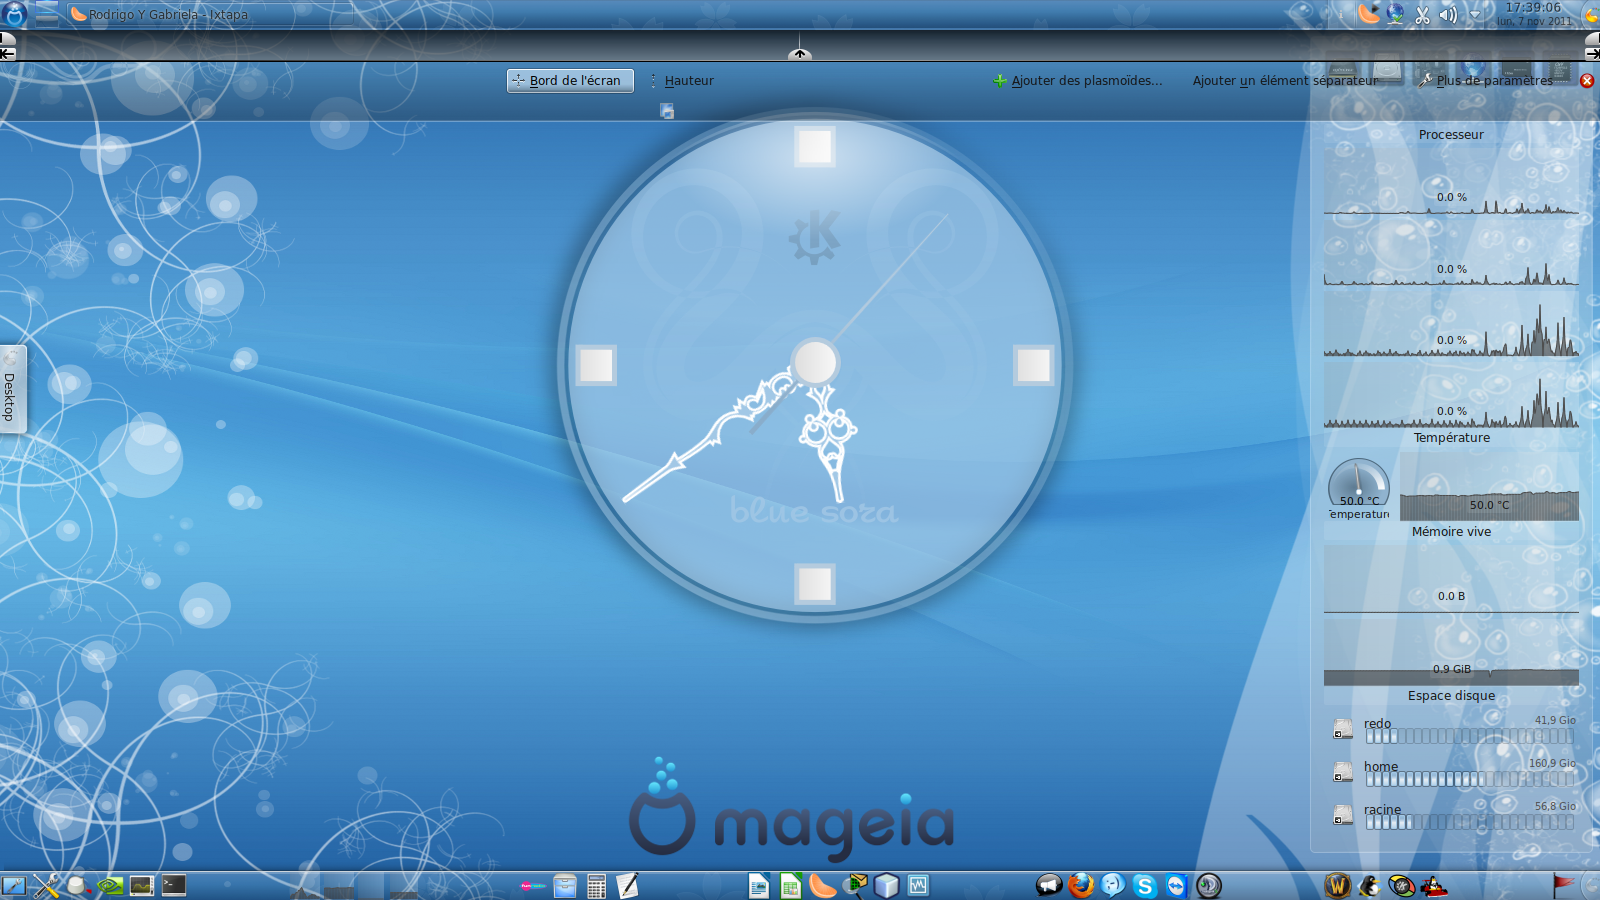
Task: Launch the calculator icon
Action: pyautogui.click(x=597, y=885)
